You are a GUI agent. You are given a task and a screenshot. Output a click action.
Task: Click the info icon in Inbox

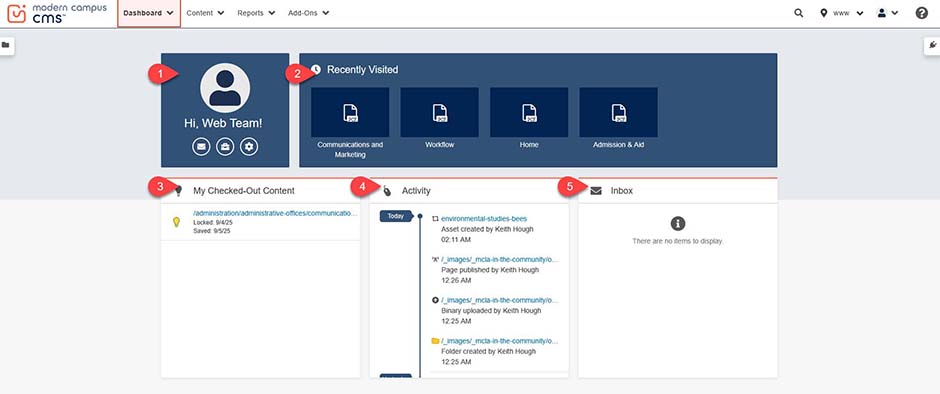point(678,224)
